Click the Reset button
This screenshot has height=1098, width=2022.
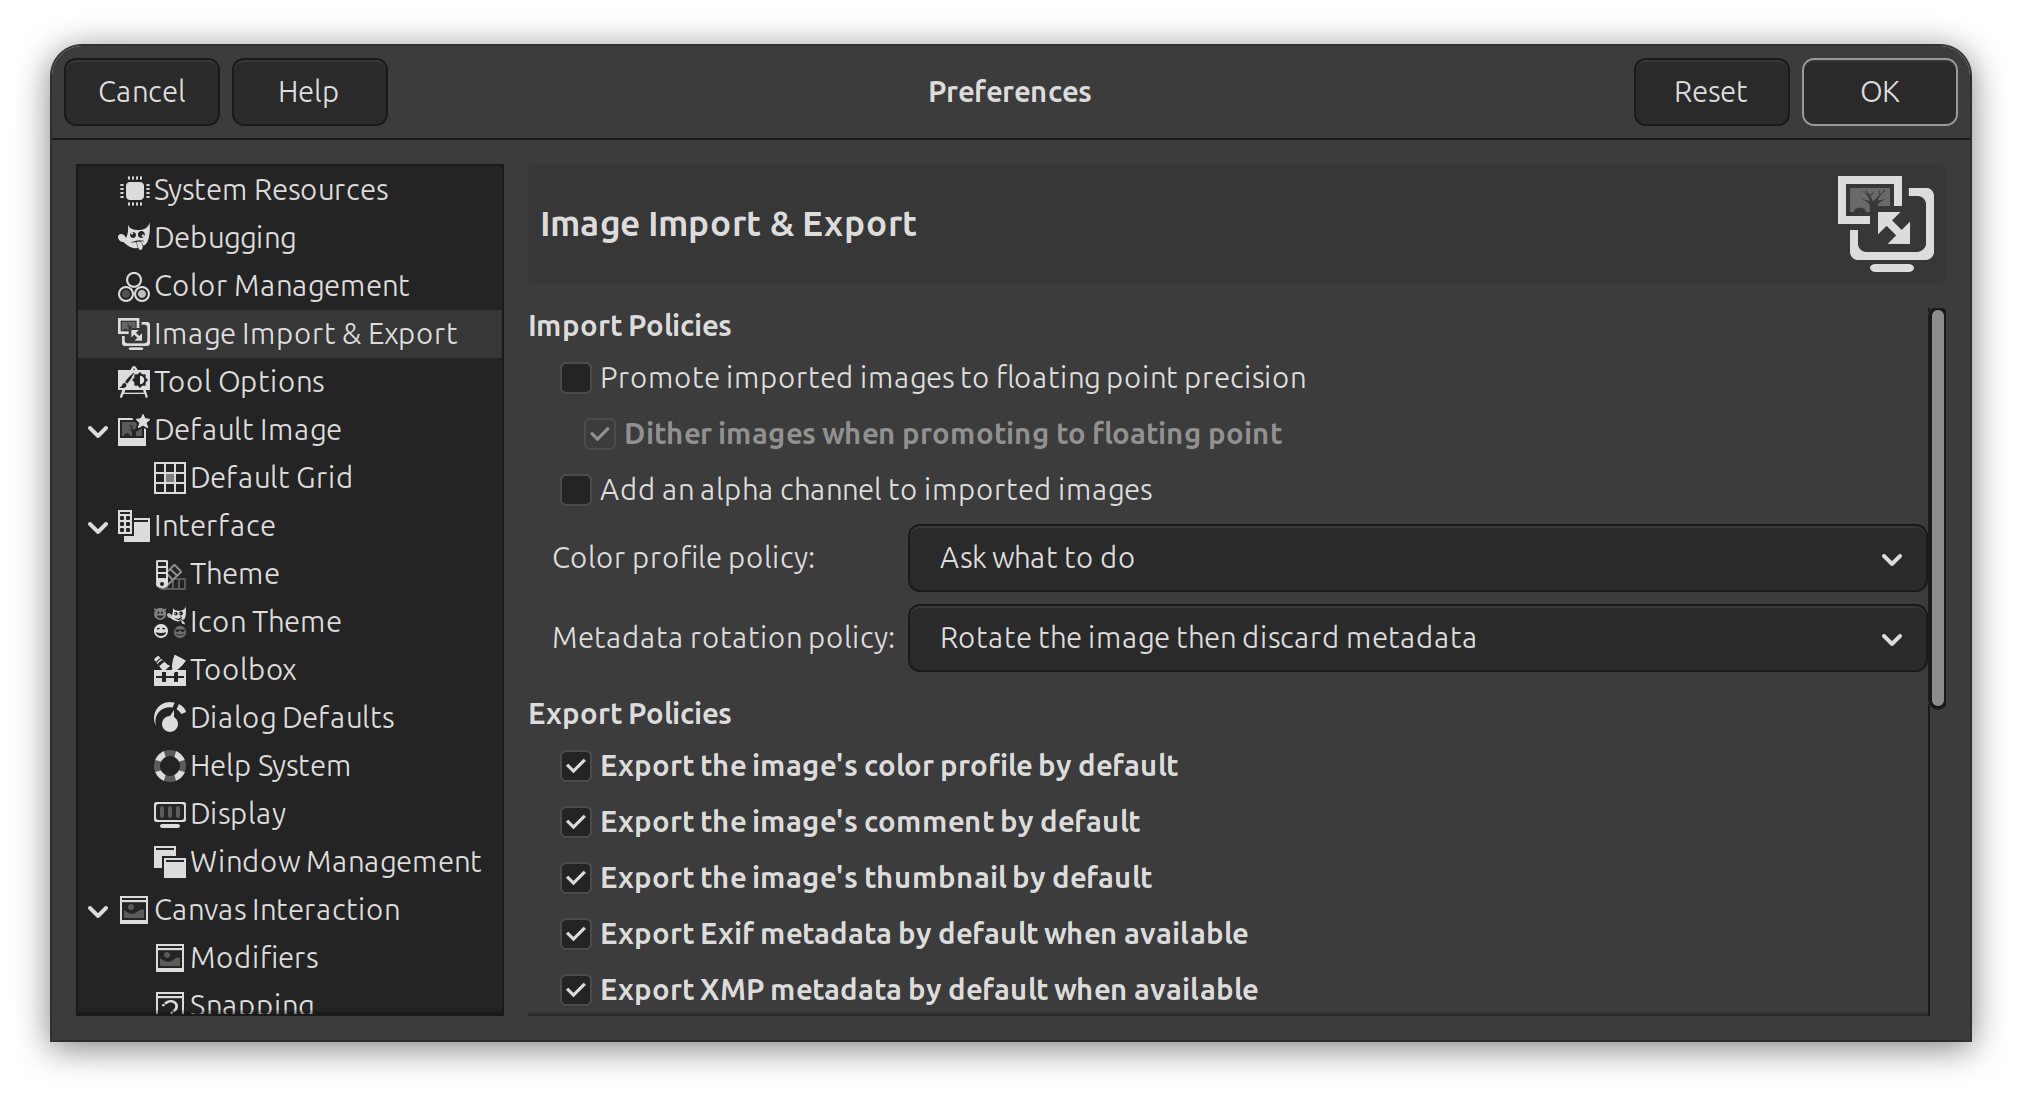(x=1711, y=92)
